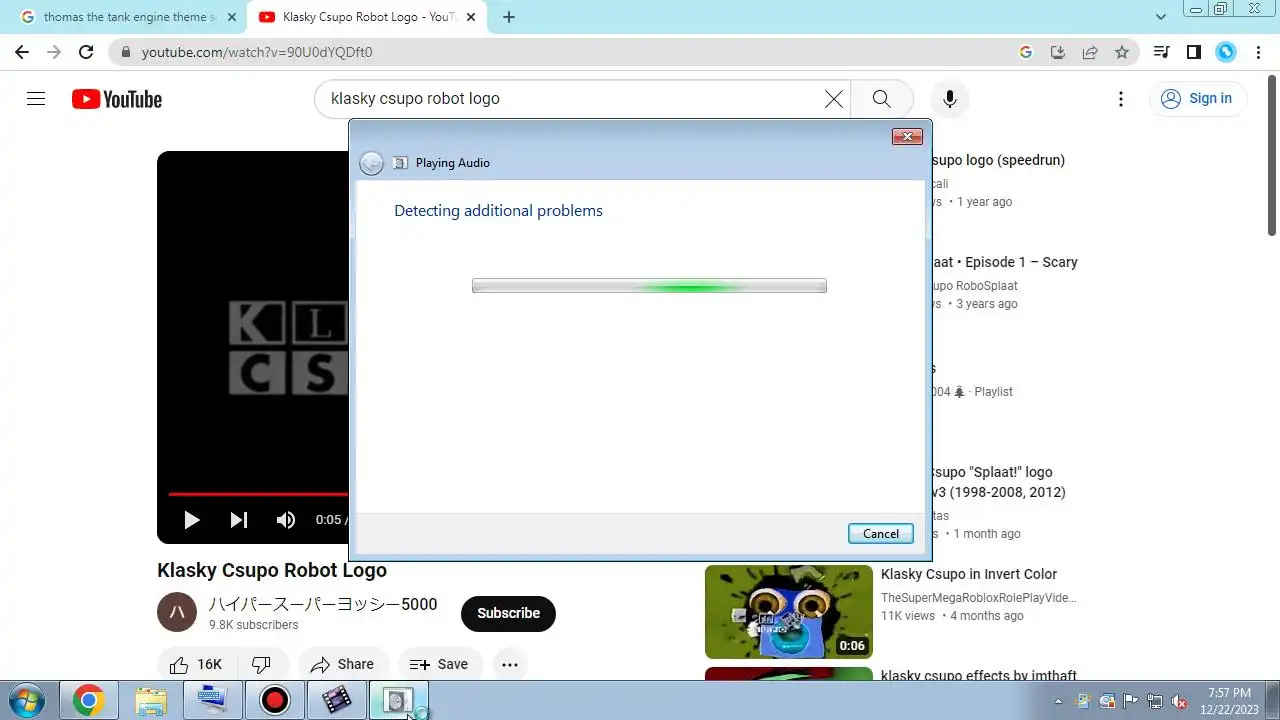
Task: Open YouTube hamburger guide menu
Action: (36, 98)
